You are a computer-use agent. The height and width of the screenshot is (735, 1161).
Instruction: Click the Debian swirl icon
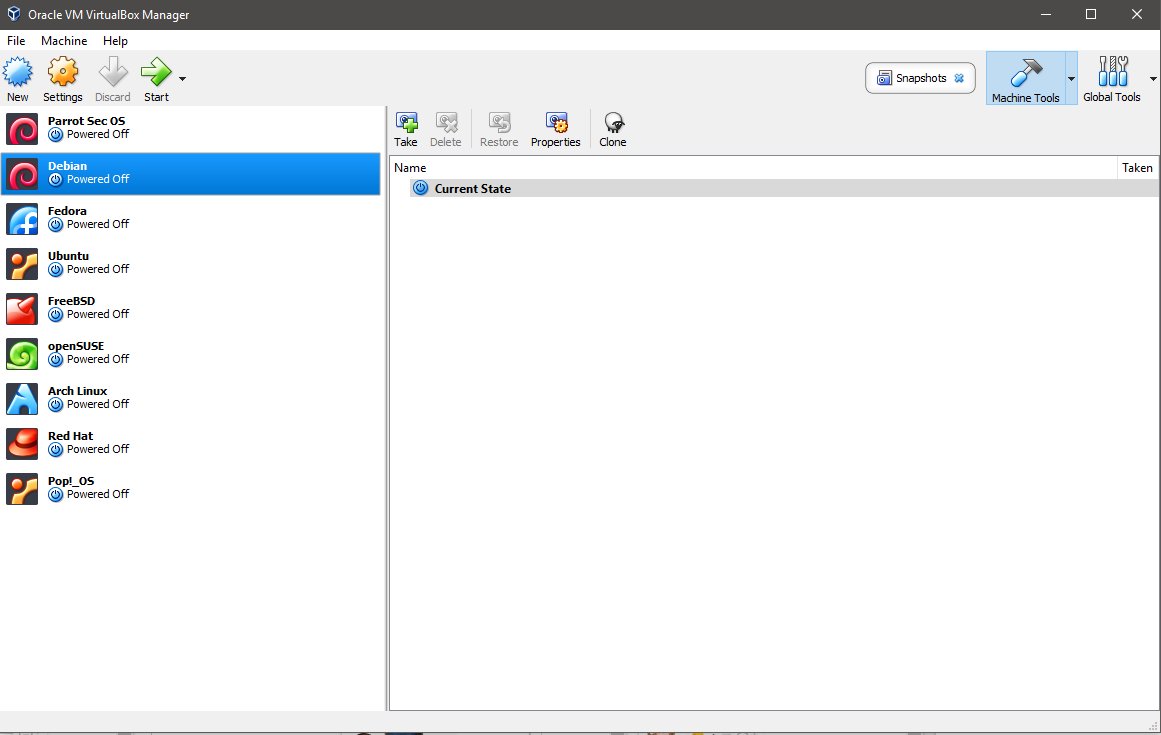(22, 174)
